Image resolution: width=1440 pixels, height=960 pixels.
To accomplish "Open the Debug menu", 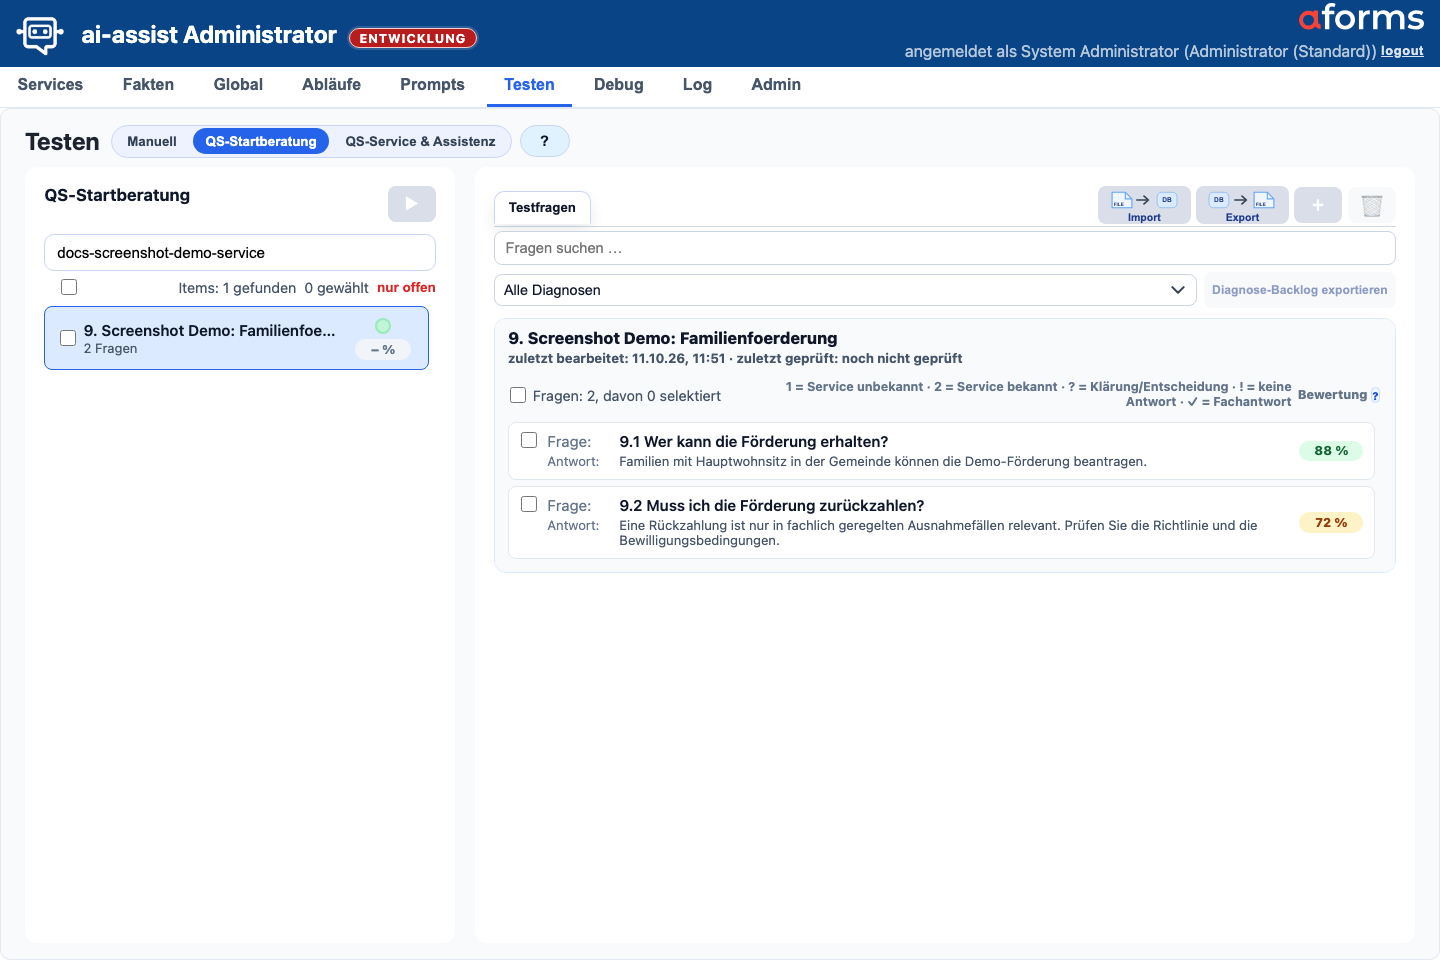I will click(619, 85).
